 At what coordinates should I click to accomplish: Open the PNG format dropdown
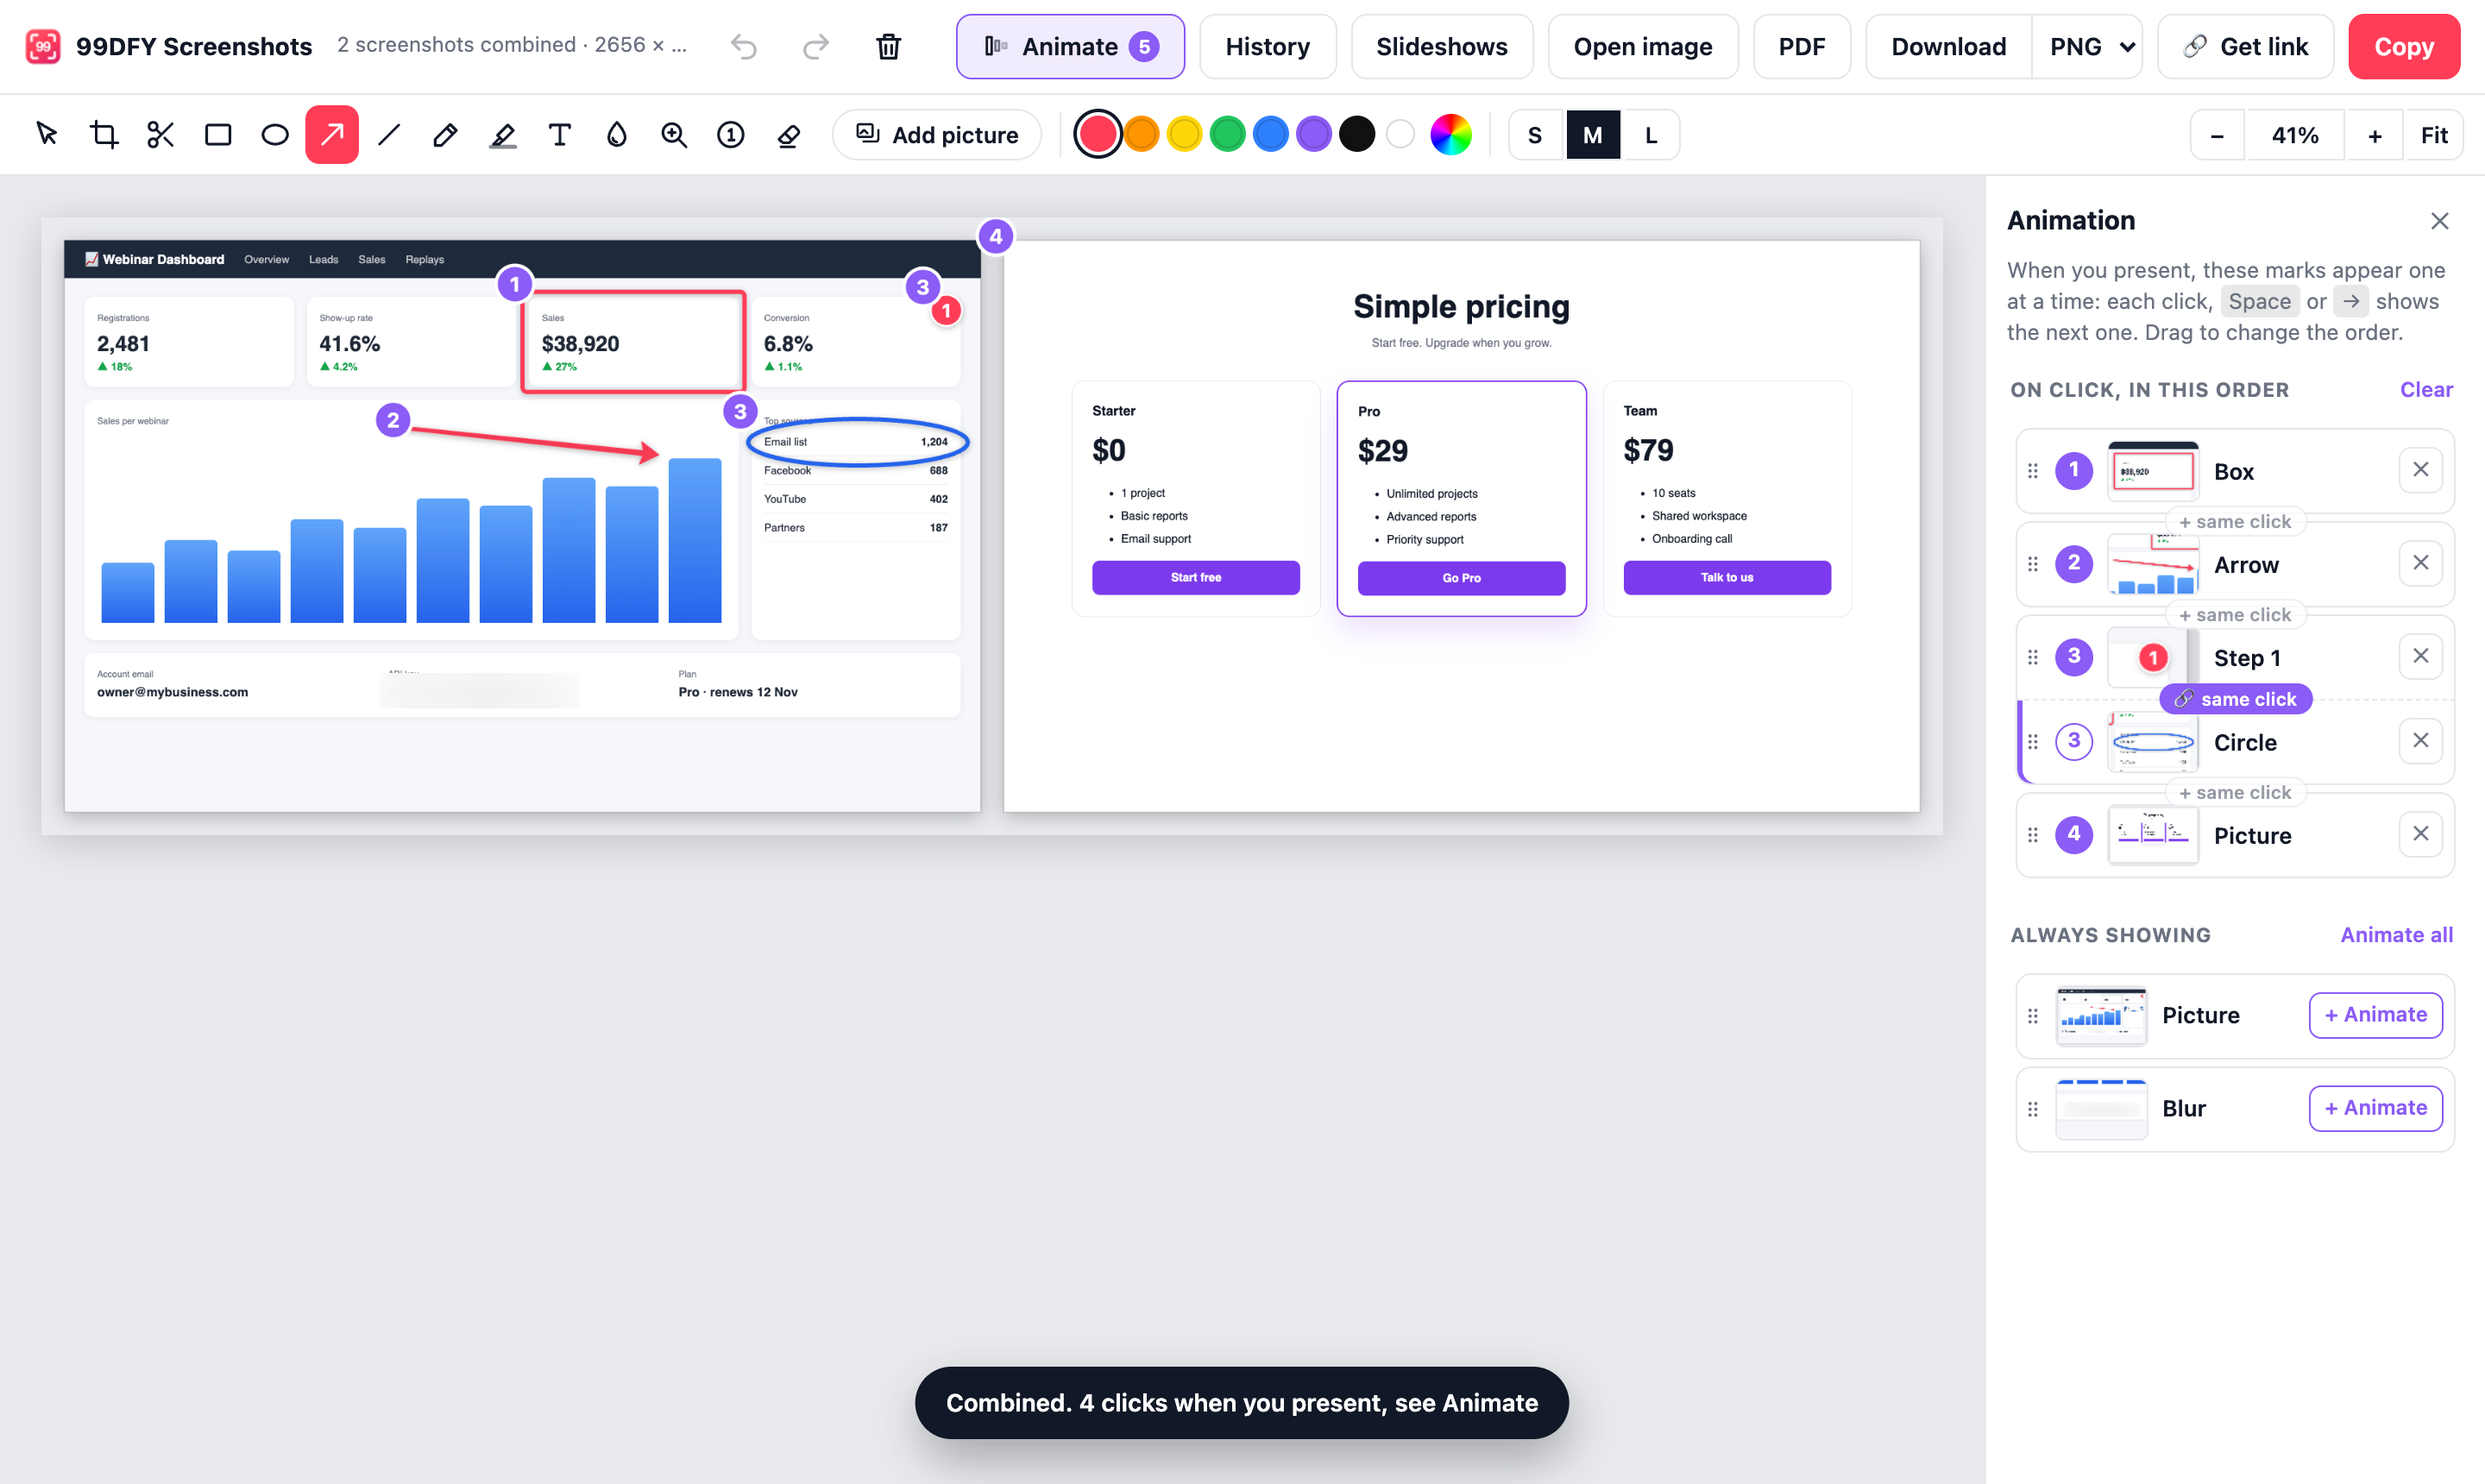tap(2088, 46)
